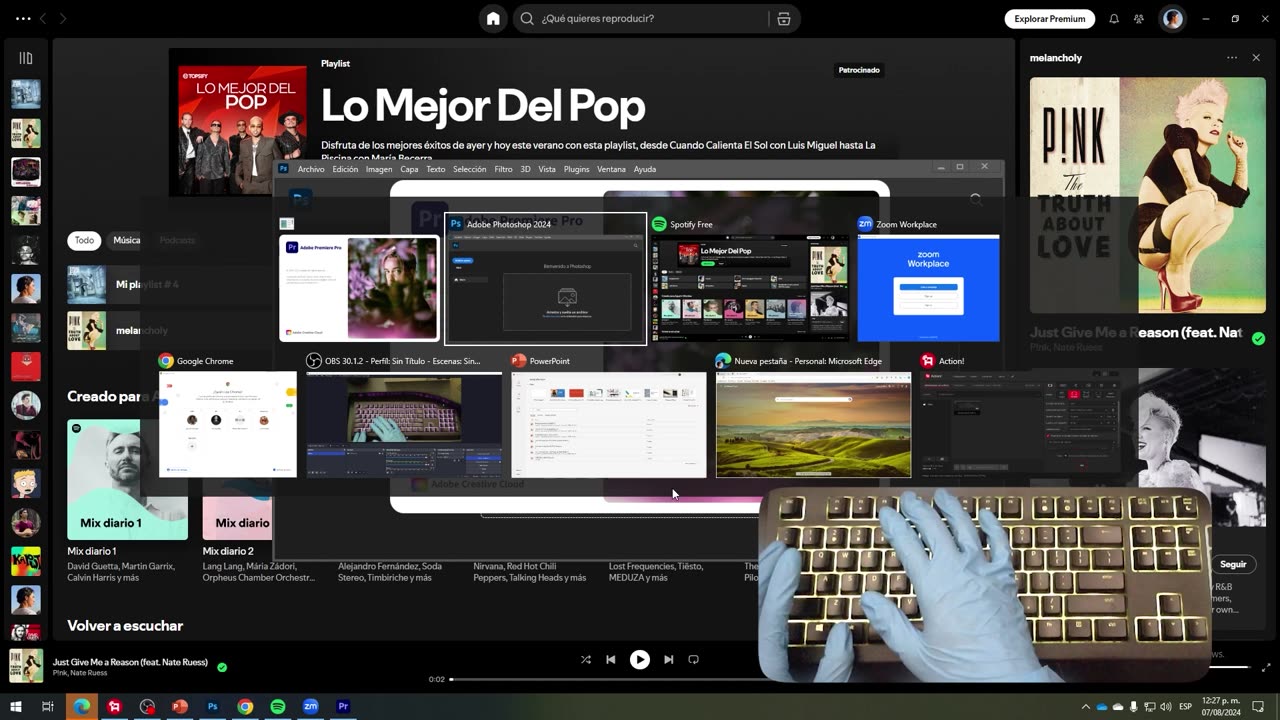Open Spotify from the taskbar
The image size is (1280, 720).
click(x=278, y=706)
